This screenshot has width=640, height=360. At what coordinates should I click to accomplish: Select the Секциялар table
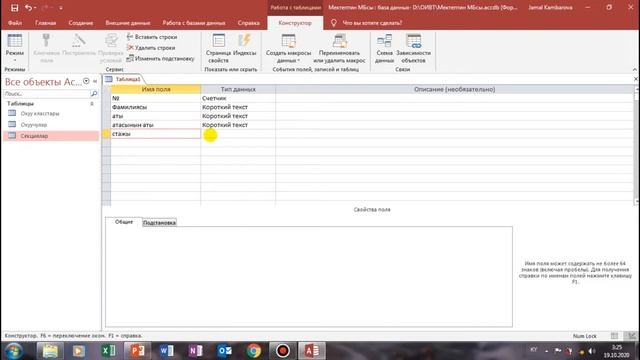tap(51, 136)
